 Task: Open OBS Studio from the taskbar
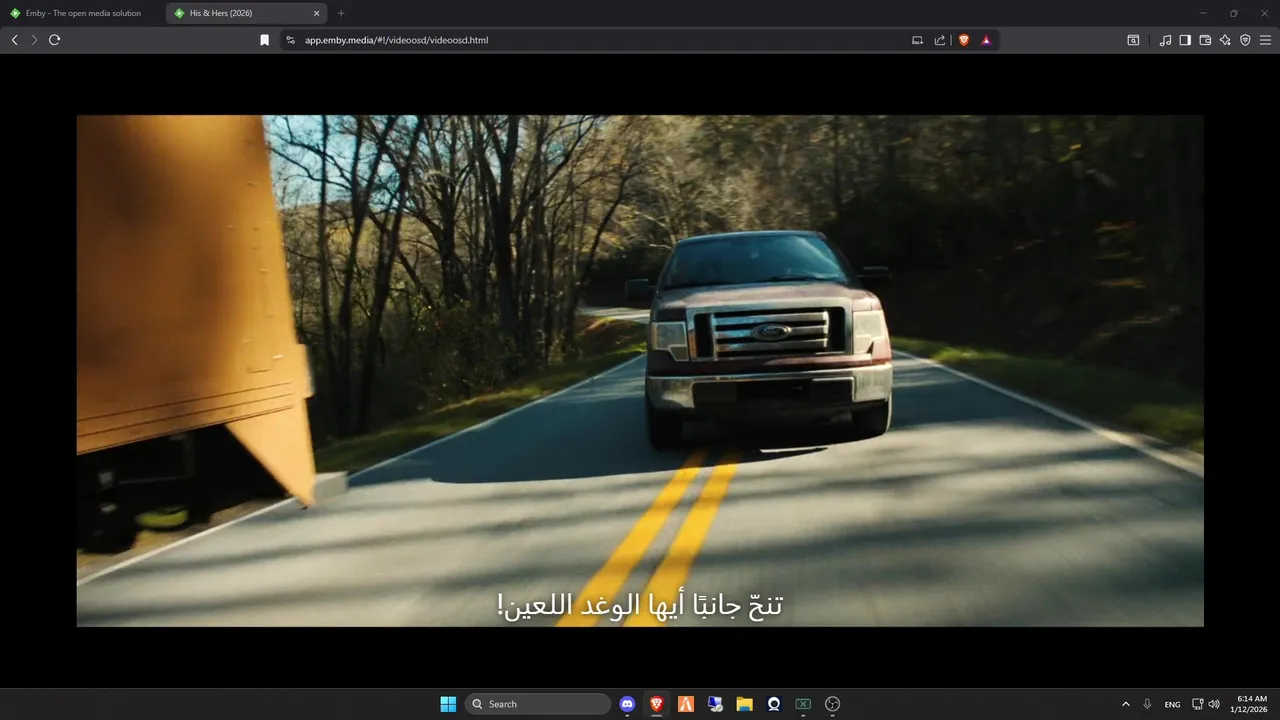pyautogui.click(x=832, y=704)
